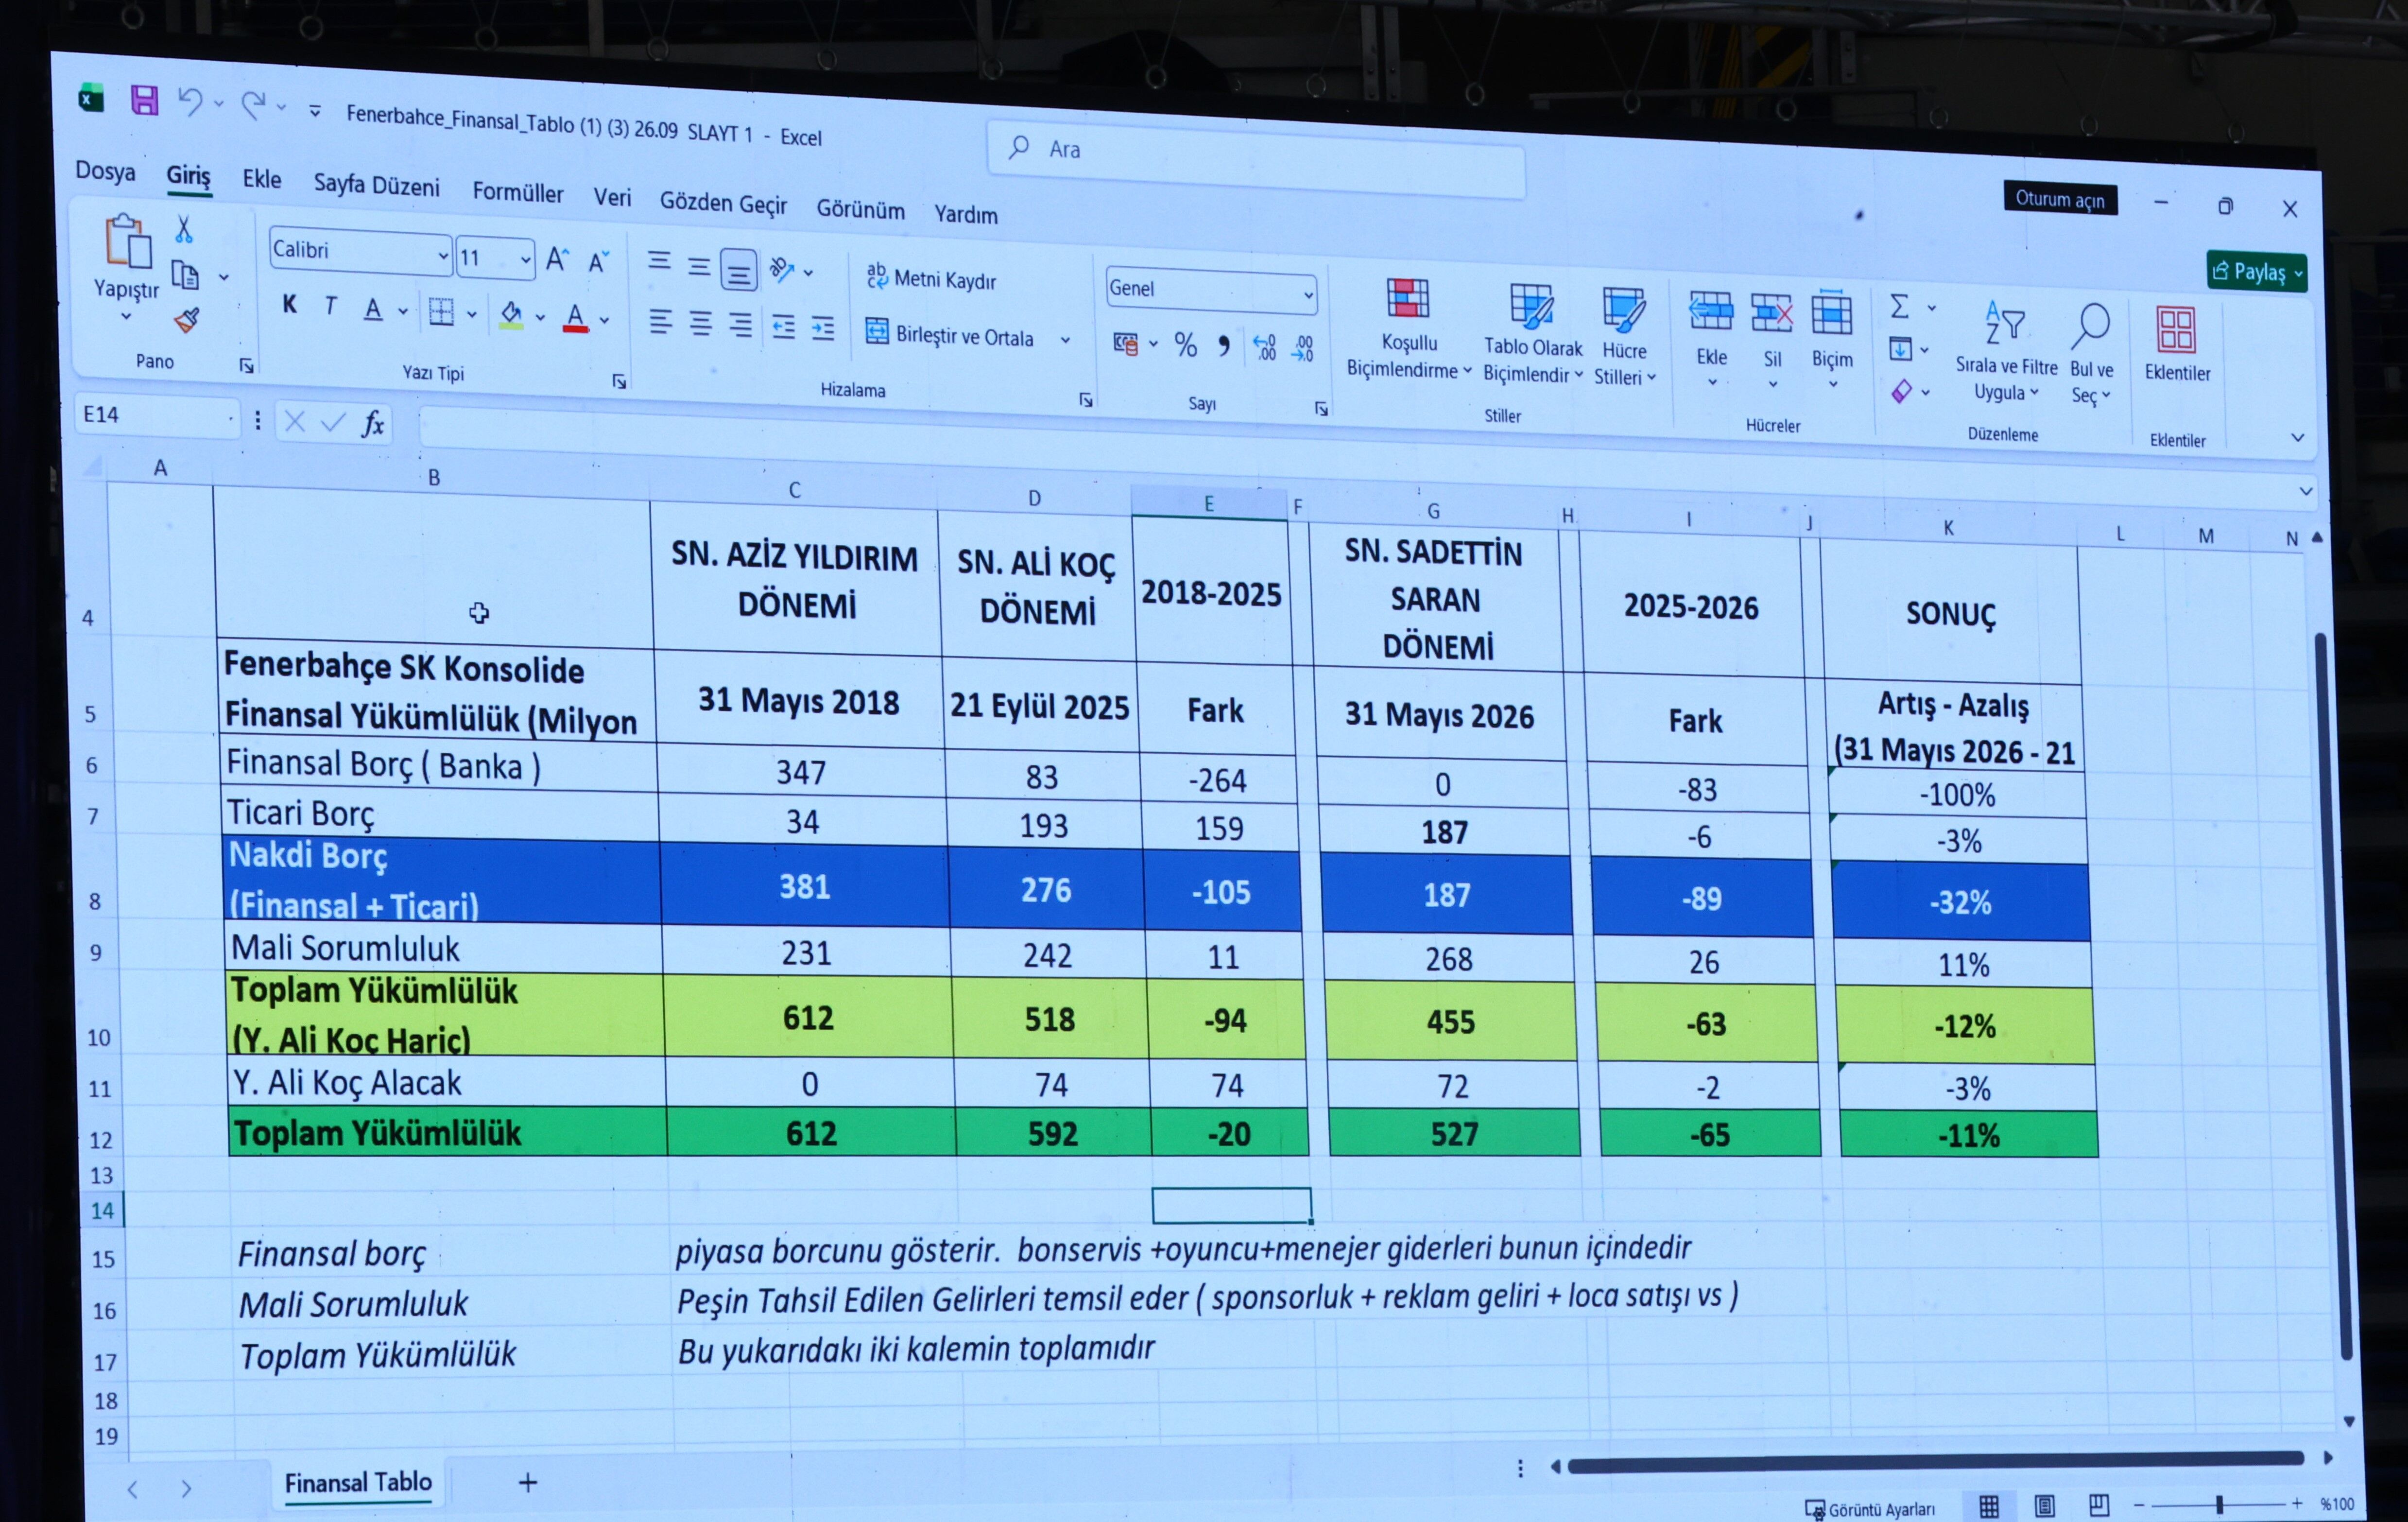Switch to normal view in status bar
The width and height of the screenshot is (2408, 1522).
[1989, 1505]
